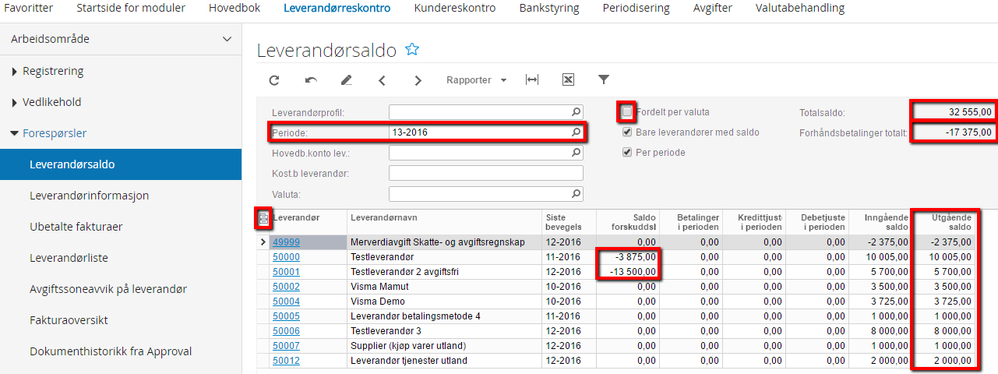
Task: Collapse the Arbeidsområde chevron
Action: (227, 39)
